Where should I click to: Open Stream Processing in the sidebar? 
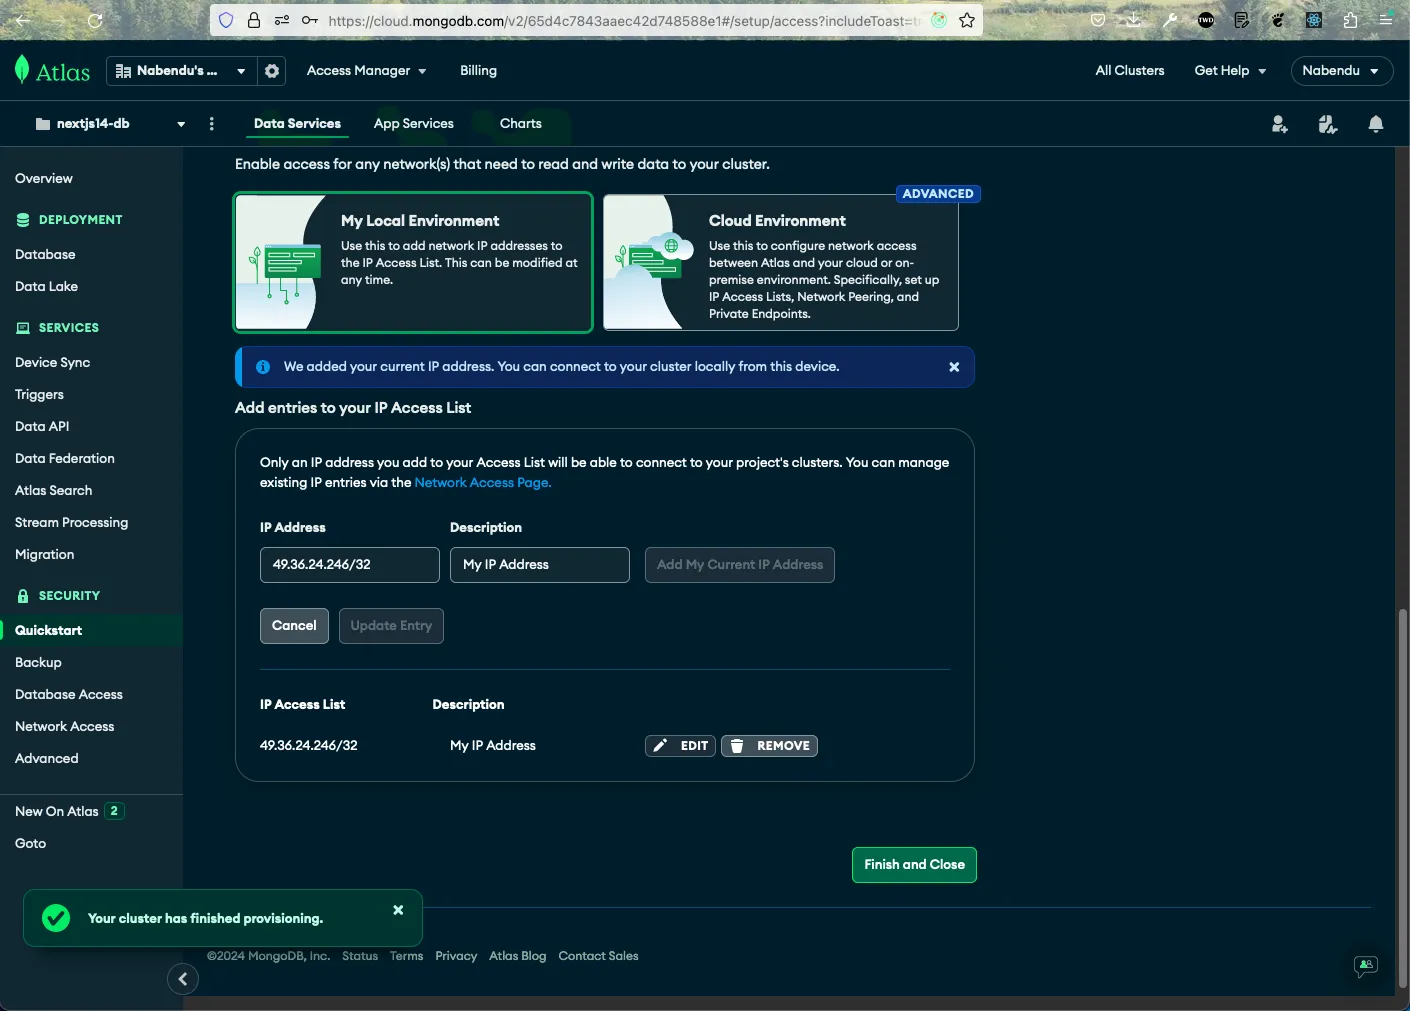click(x=71, y=523)
